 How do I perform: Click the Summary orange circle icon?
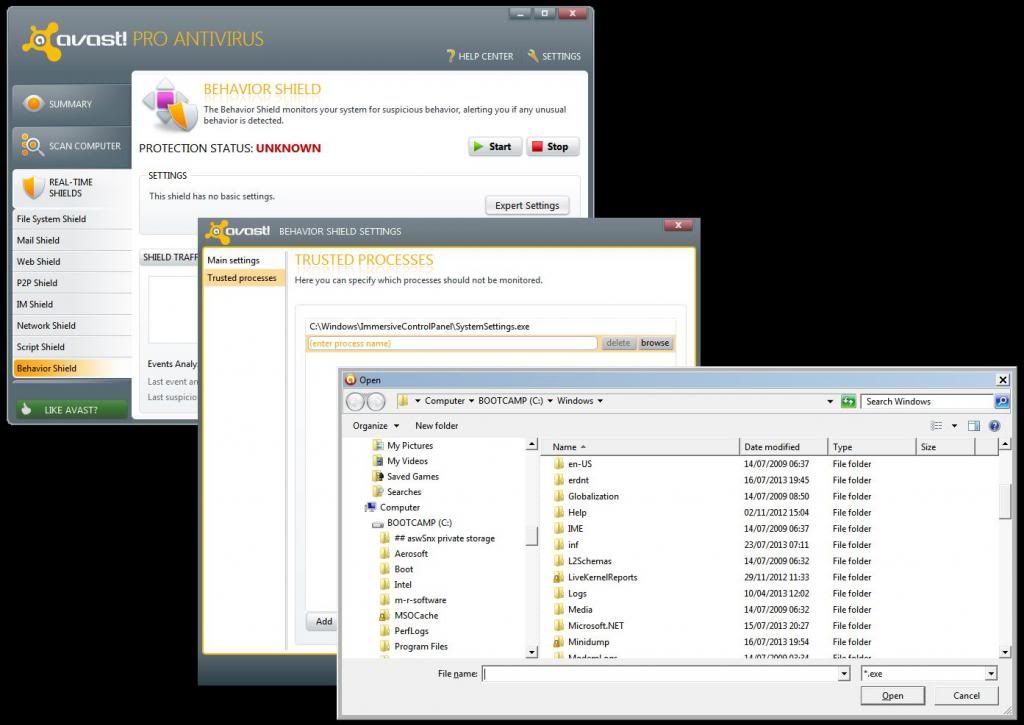point(33,103)
